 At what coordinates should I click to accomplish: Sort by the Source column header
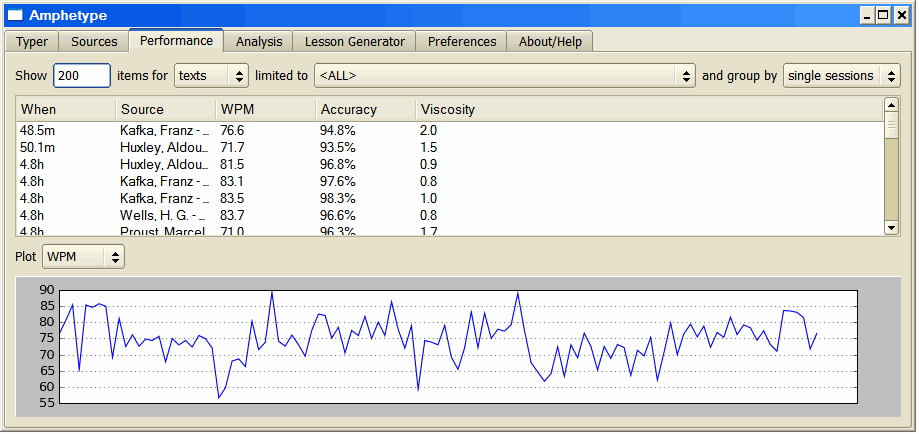pos(166,110)
